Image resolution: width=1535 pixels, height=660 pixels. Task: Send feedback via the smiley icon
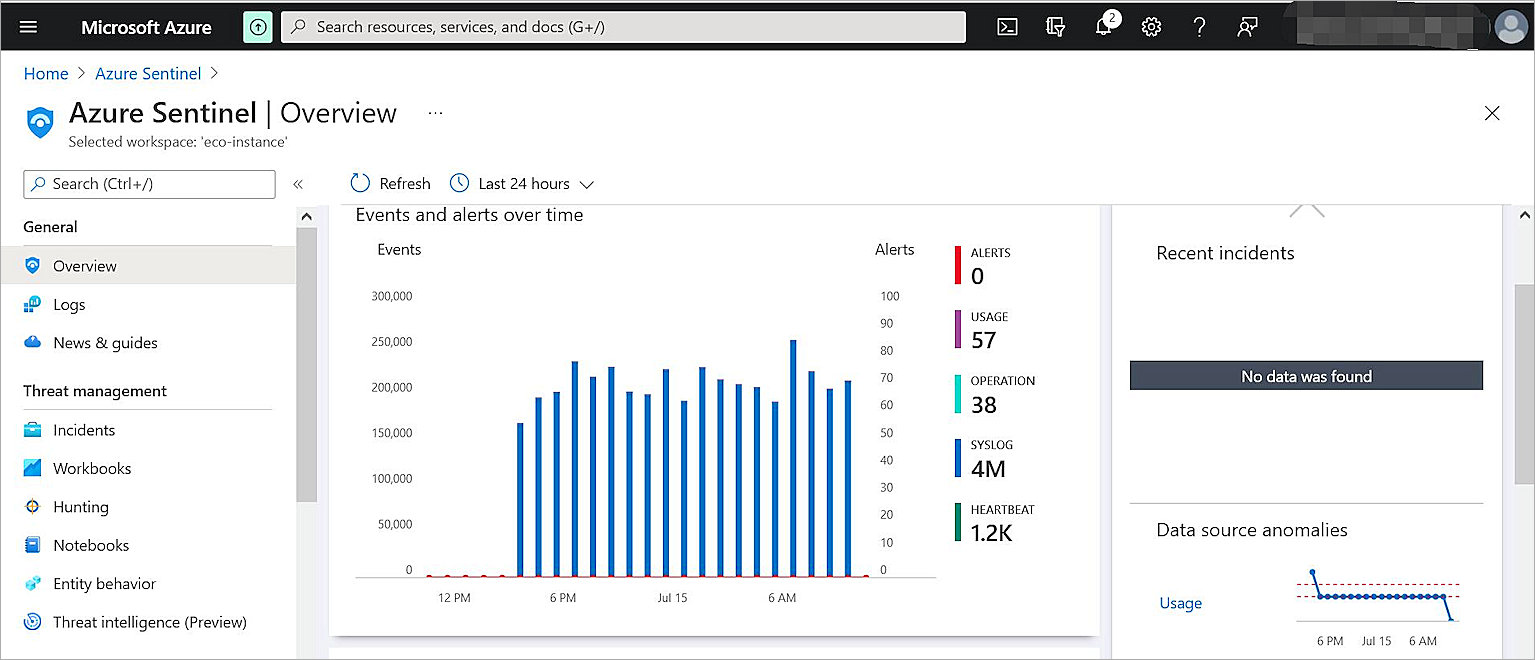[x=1247, y=27]
